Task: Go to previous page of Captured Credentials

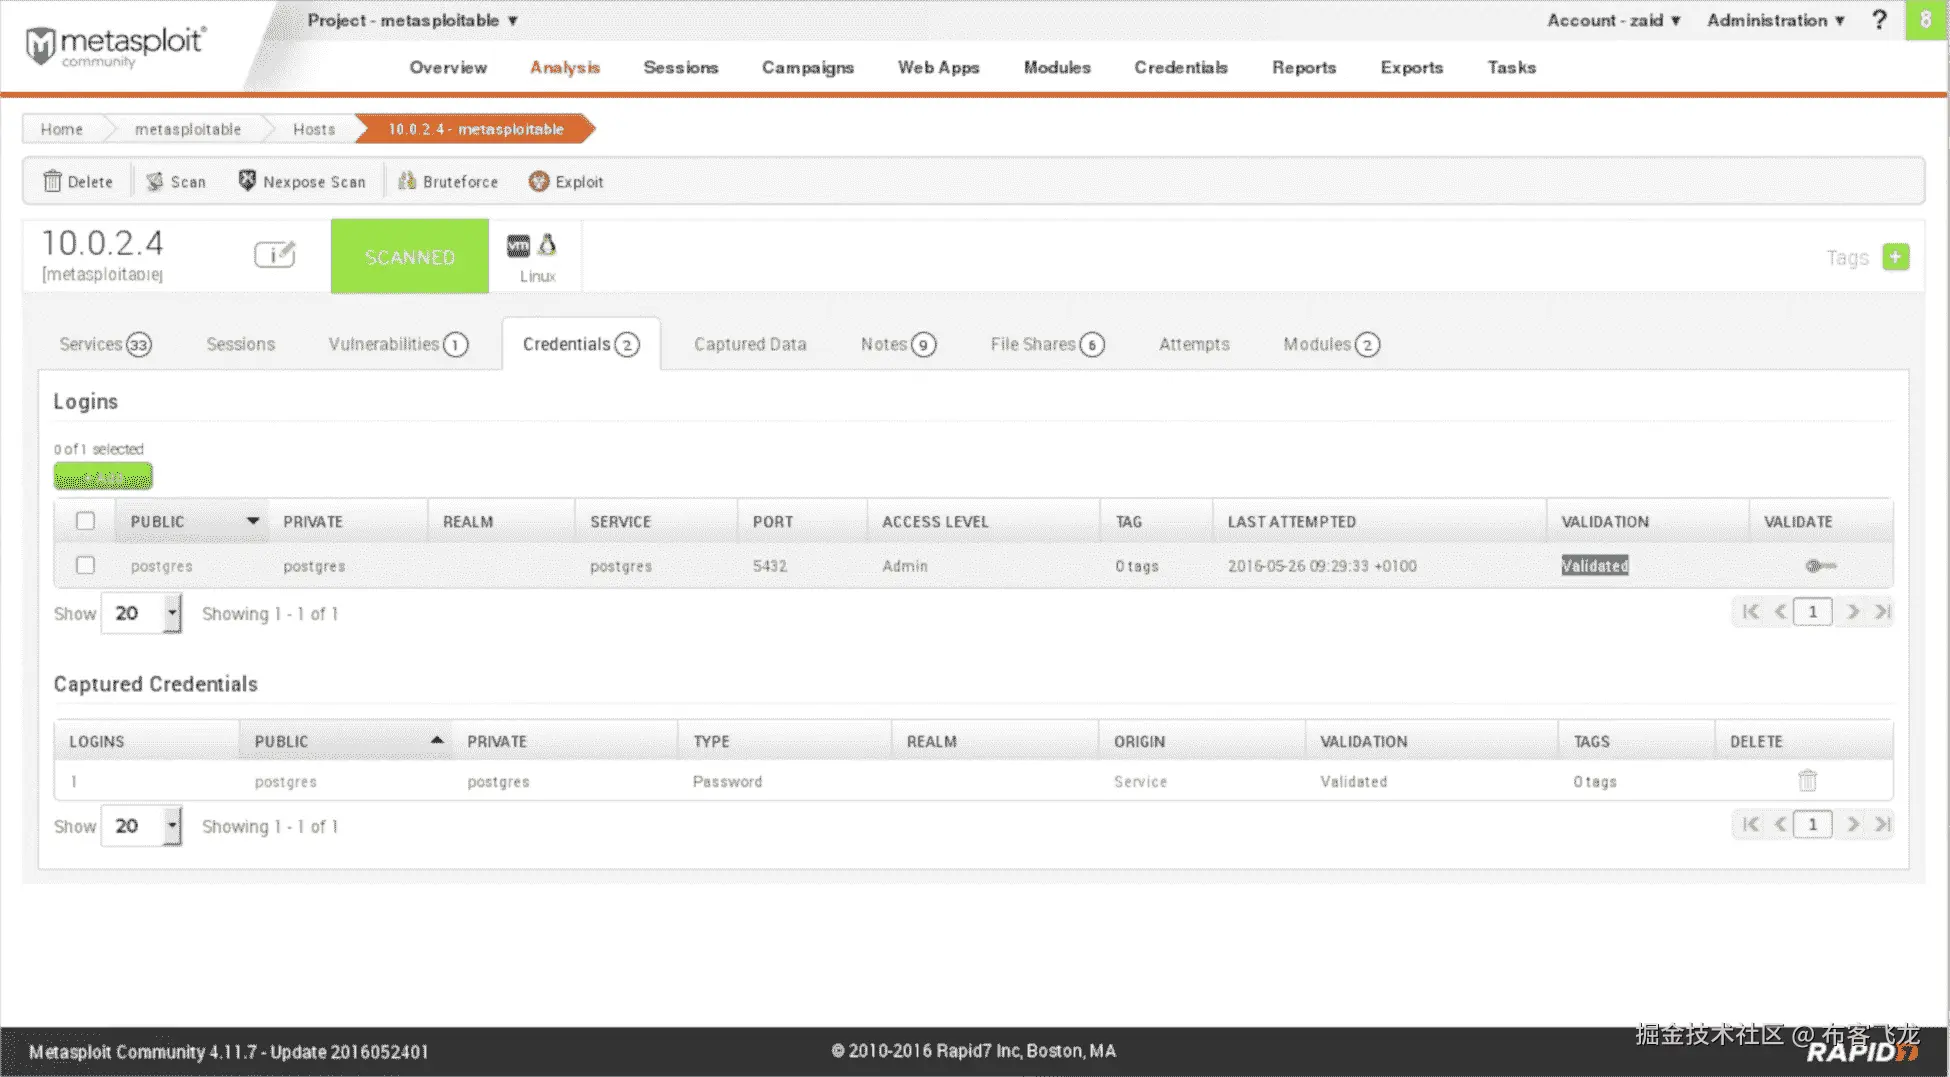Action: [x=1780, y=824]
